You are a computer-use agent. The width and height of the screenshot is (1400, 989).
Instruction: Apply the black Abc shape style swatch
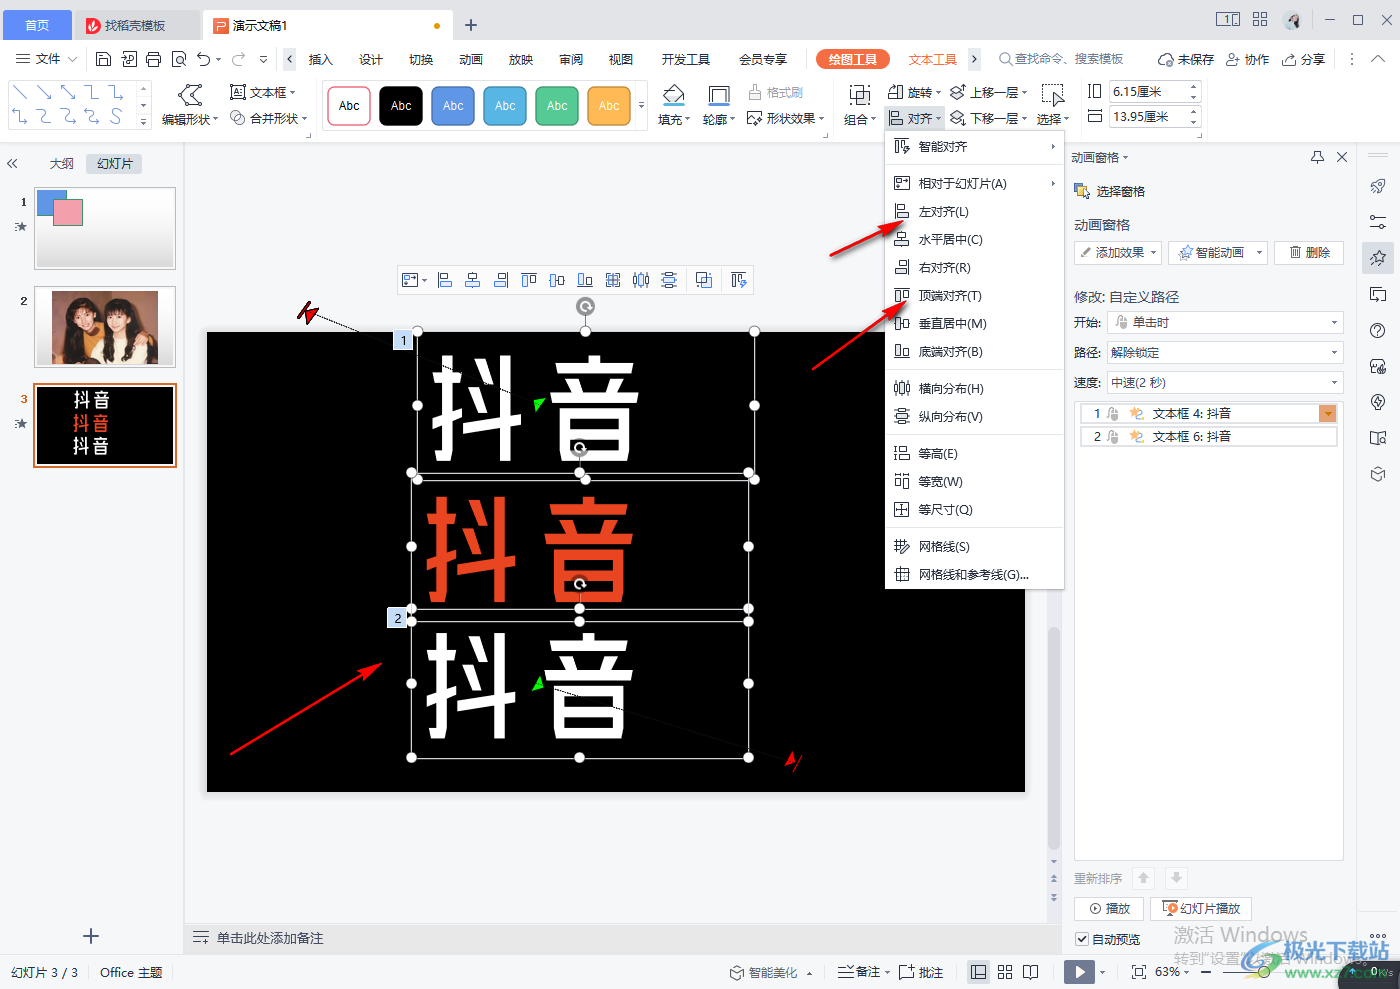(401, 105)
